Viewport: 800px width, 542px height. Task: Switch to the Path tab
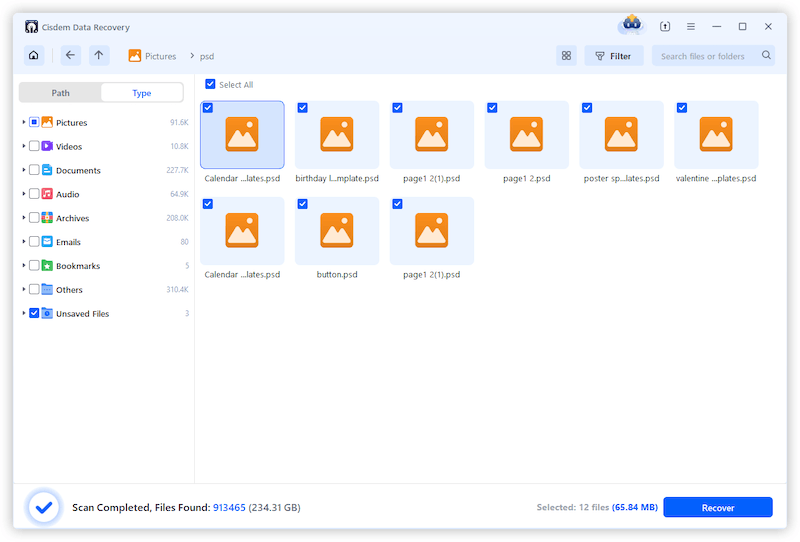[x=61, y=93]
